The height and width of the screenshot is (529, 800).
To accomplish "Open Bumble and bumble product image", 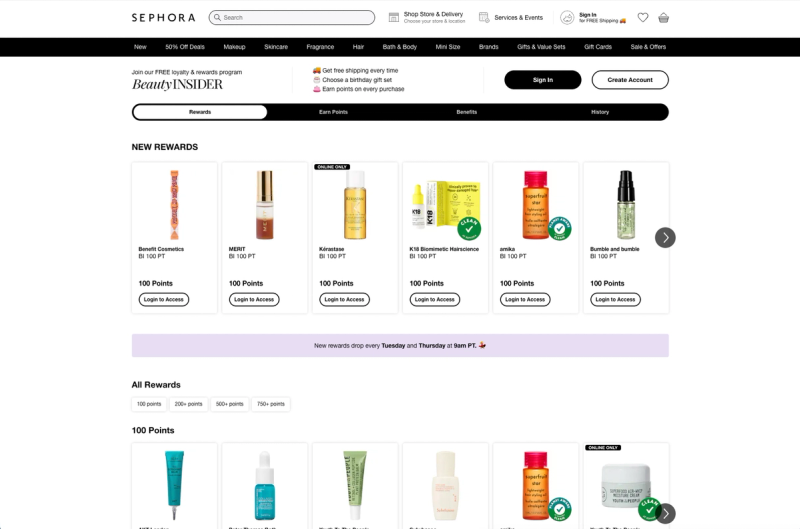I will pyautogui.click(x=626, y=205).
